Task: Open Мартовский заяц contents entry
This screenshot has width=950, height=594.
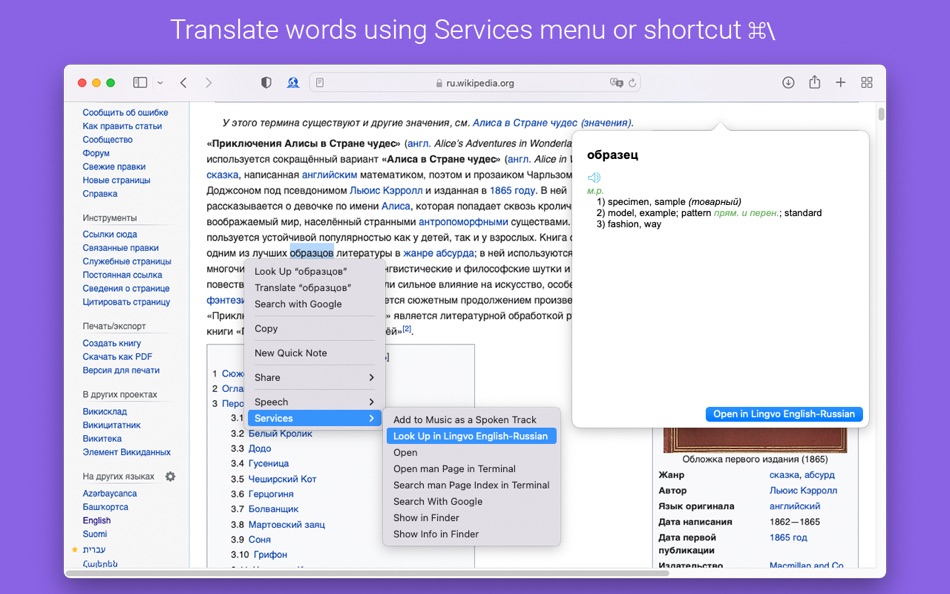Action: click(287, 524)
